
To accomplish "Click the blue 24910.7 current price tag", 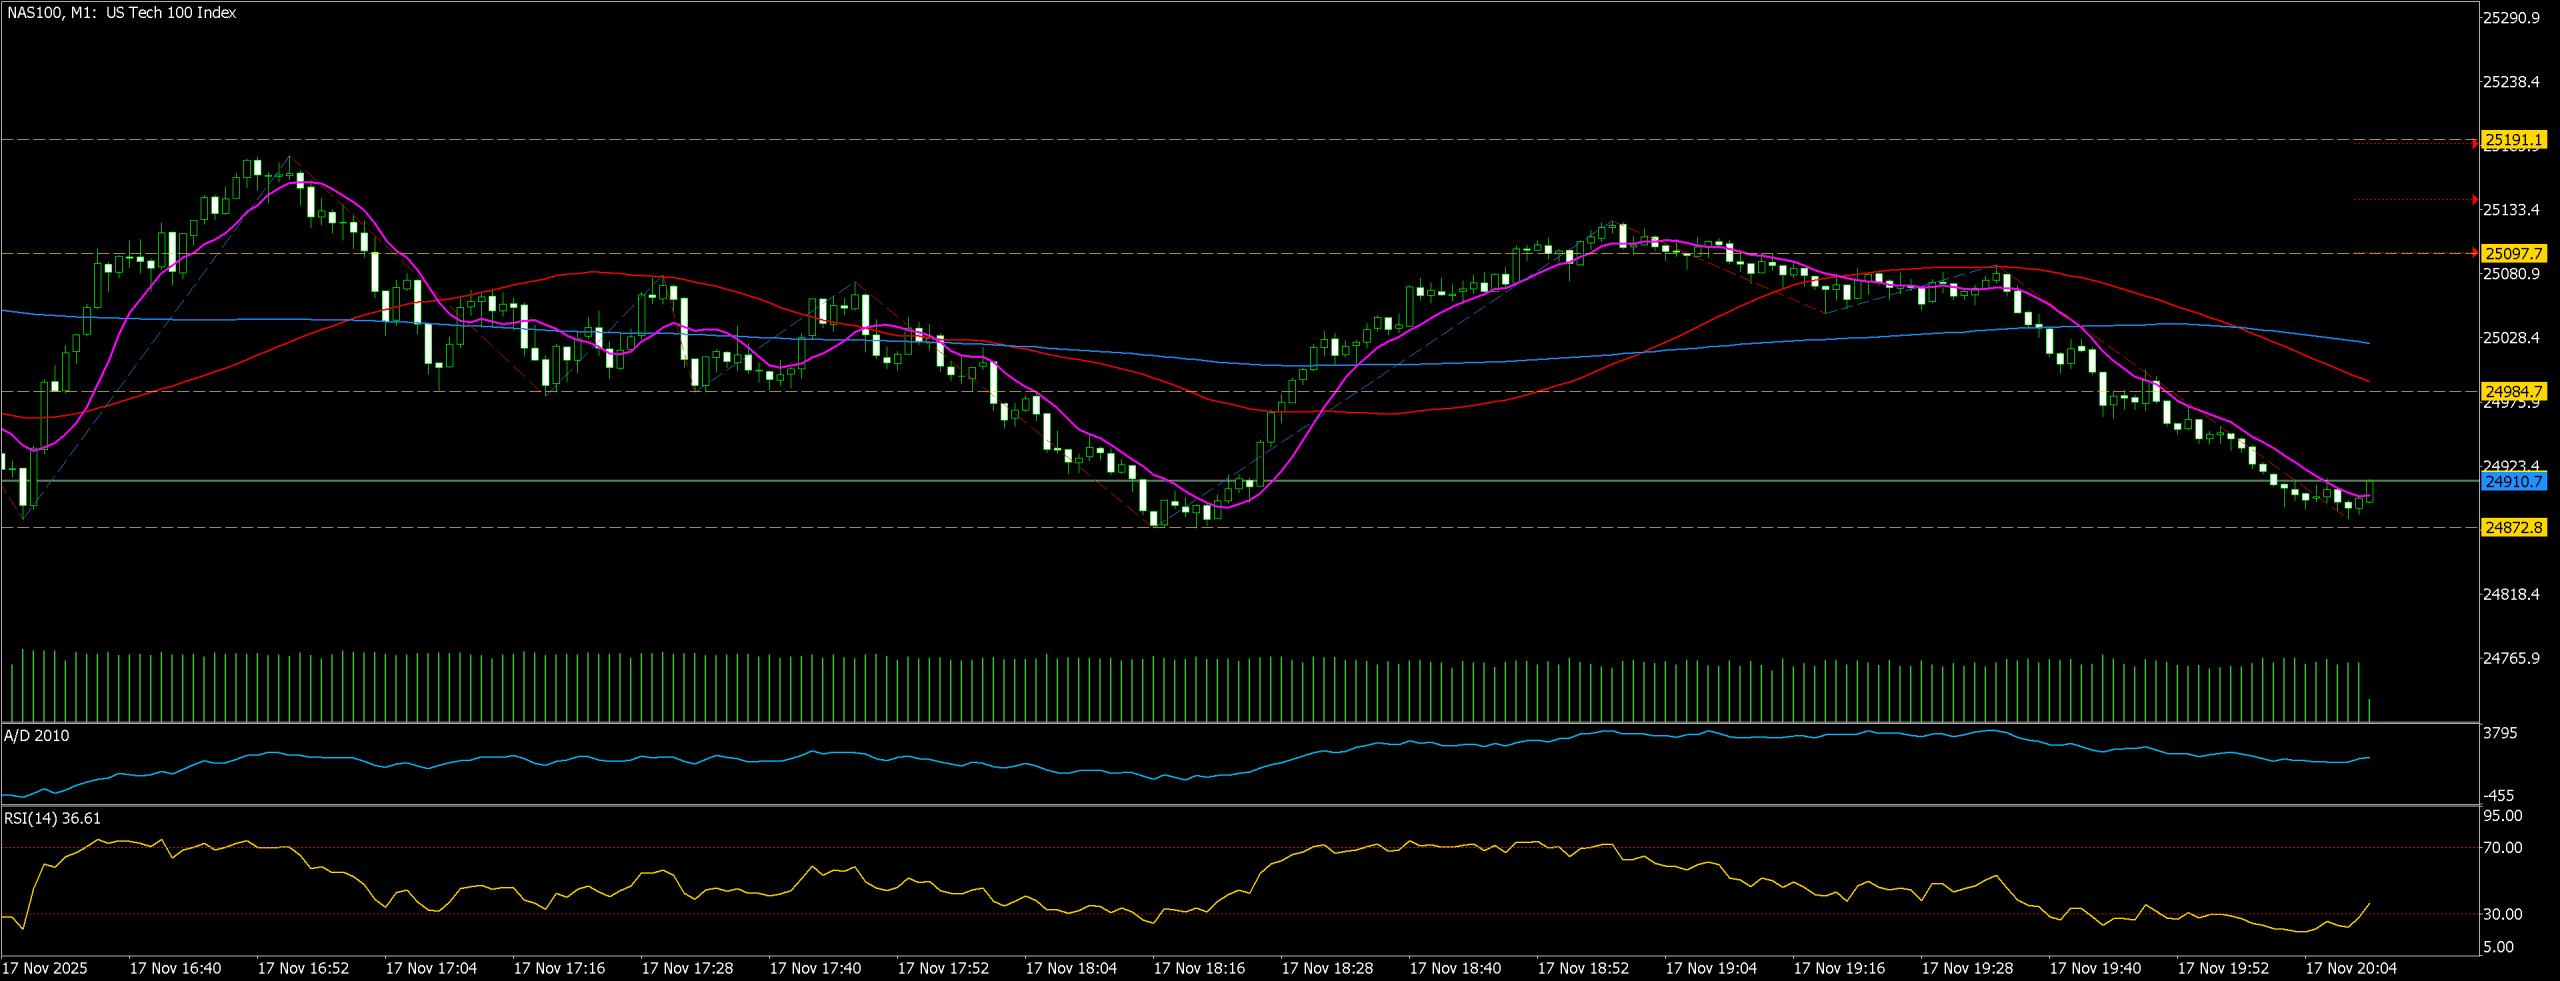I will click(x=2513, y=482).
